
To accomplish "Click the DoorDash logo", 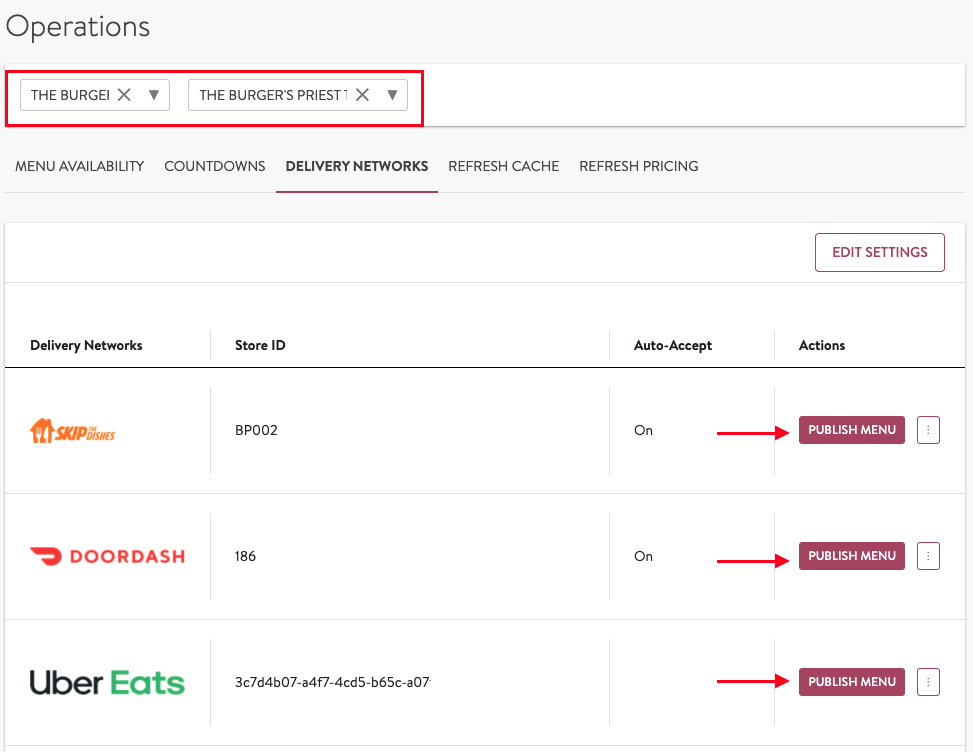I will click(107, 556).
